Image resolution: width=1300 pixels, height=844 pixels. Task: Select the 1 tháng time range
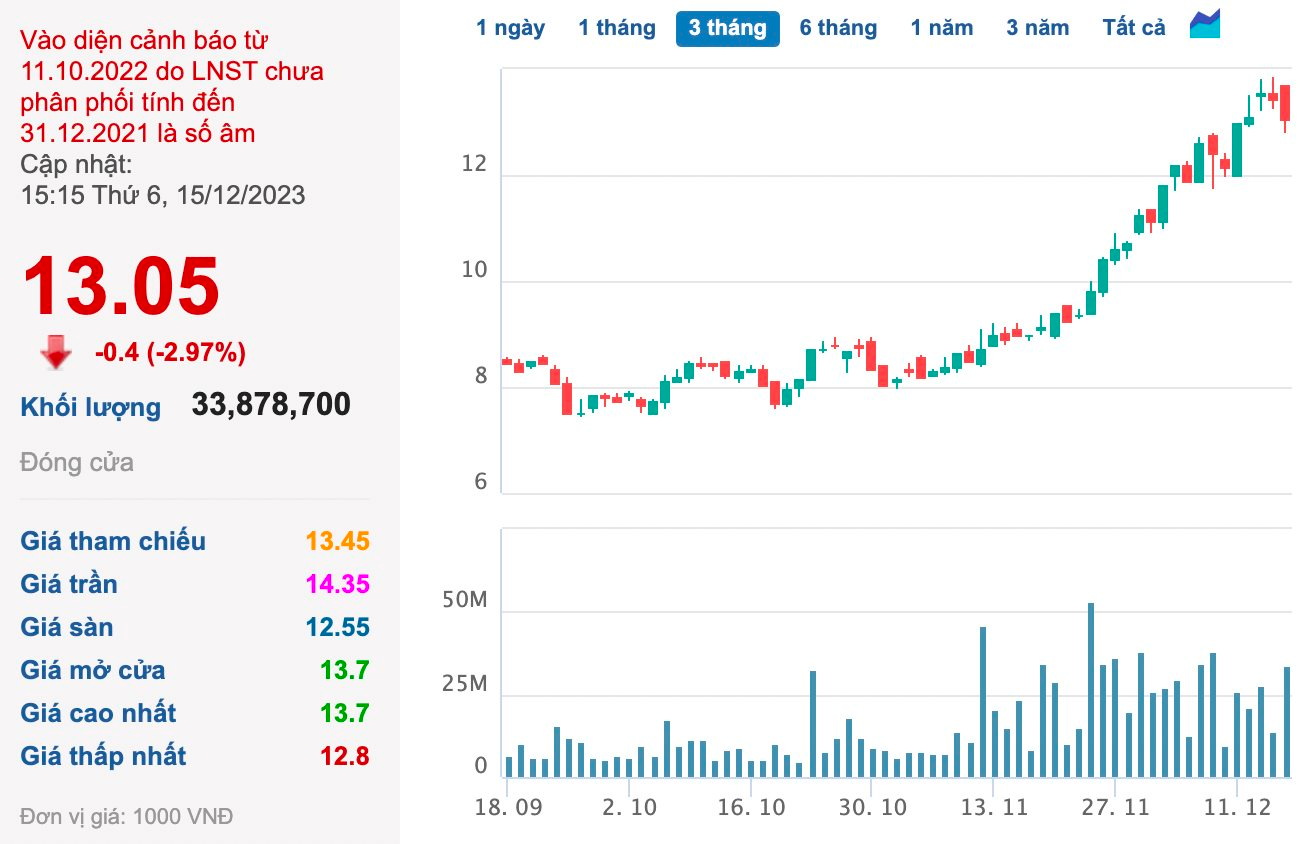[617, 28]
